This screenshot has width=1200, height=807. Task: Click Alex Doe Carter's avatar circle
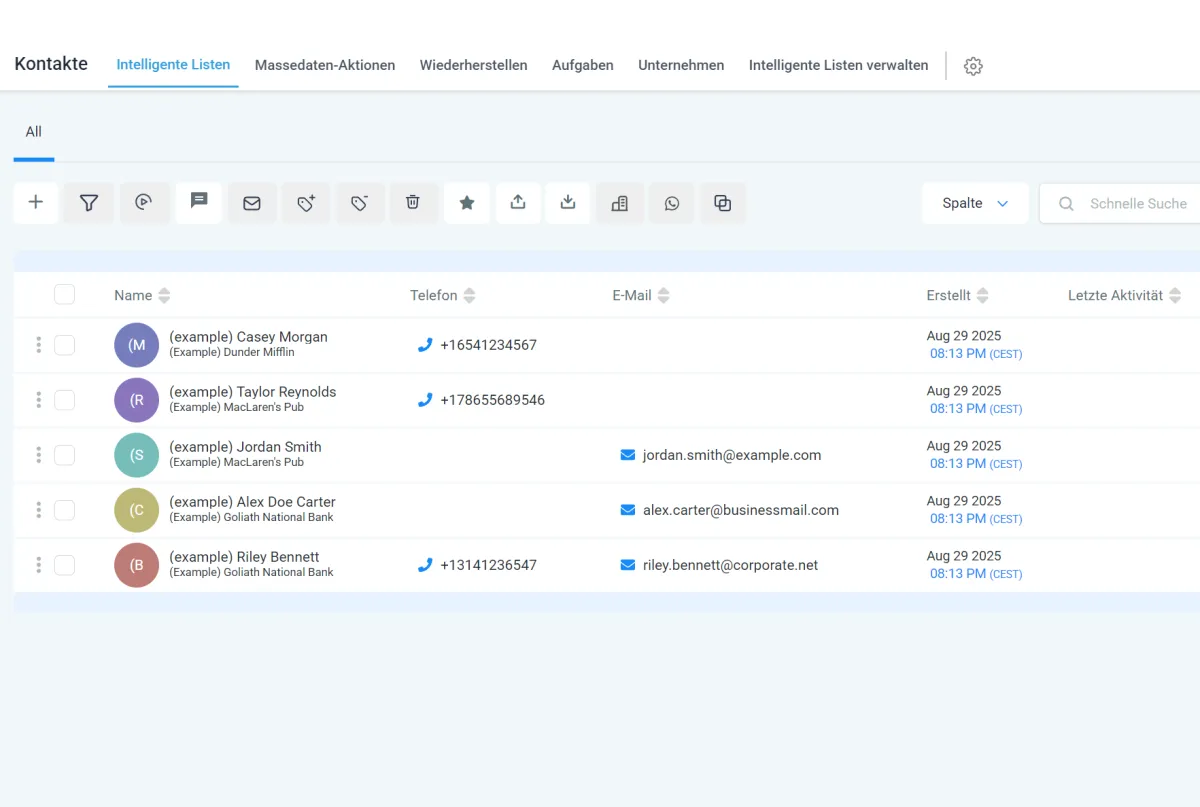(137, 510)
